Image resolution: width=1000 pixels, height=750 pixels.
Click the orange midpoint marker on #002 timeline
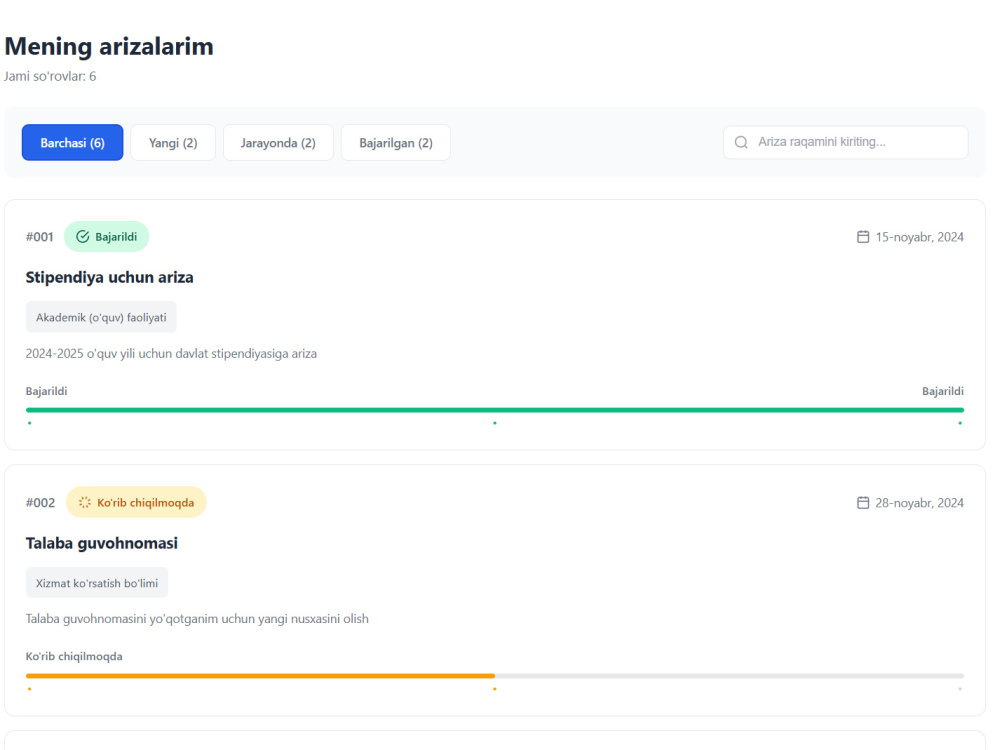[495, 688]
